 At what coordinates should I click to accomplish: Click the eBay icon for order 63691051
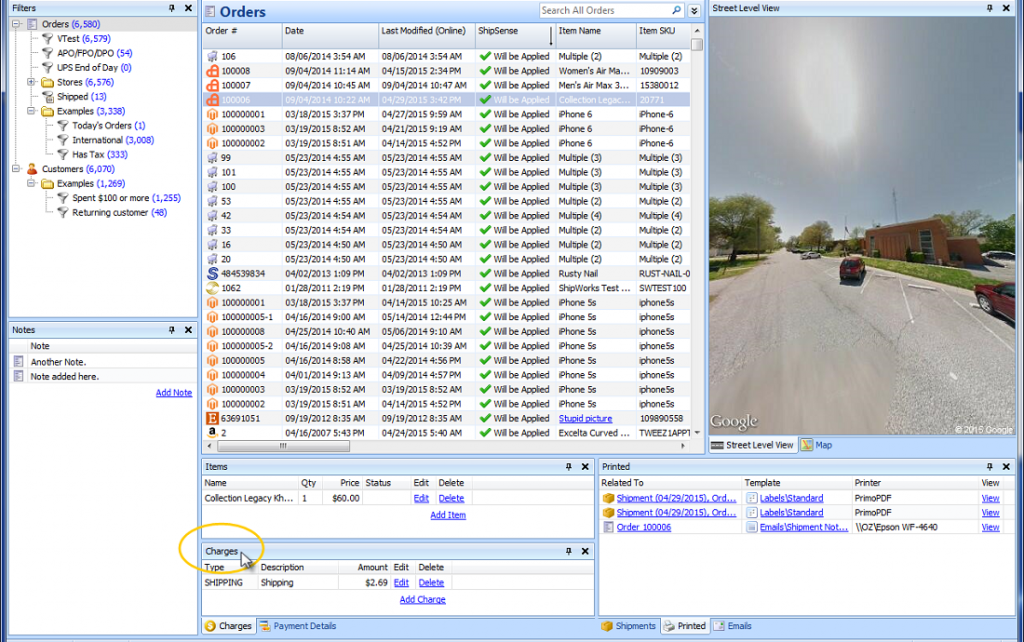[211, 418]
